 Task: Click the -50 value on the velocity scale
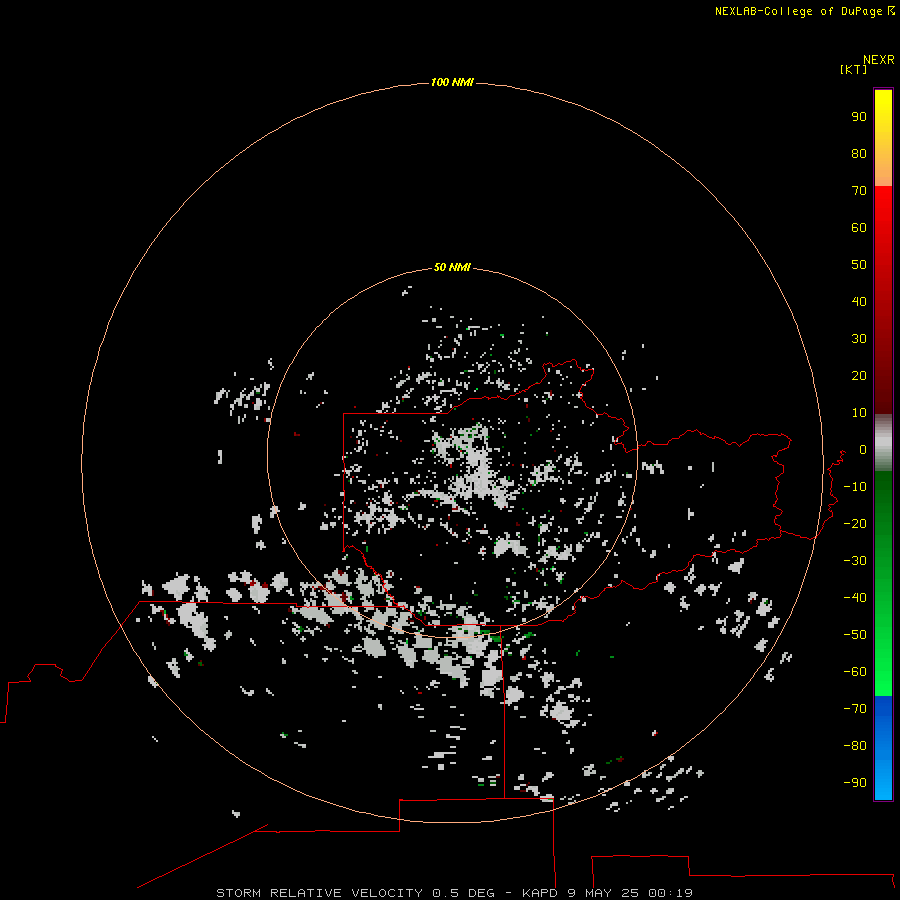click(x=855, y=635)
